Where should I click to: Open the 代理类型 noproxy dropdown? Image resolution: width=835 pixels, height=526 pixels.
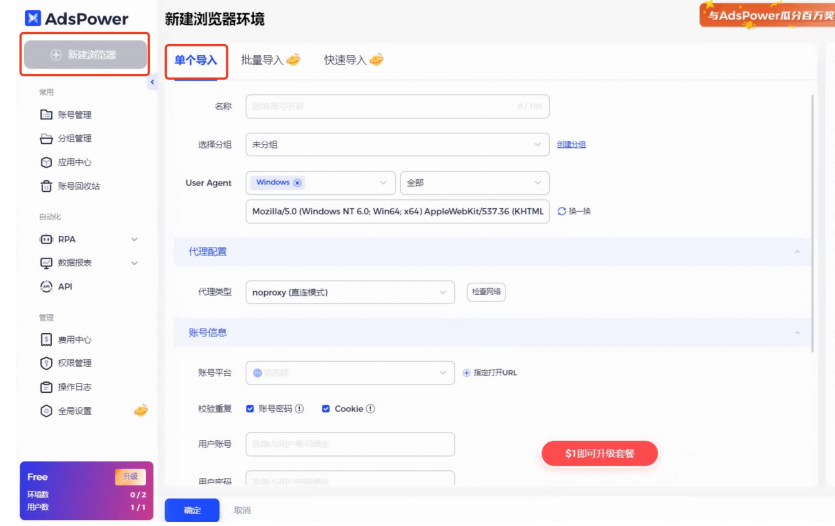[x=350, y=292]
